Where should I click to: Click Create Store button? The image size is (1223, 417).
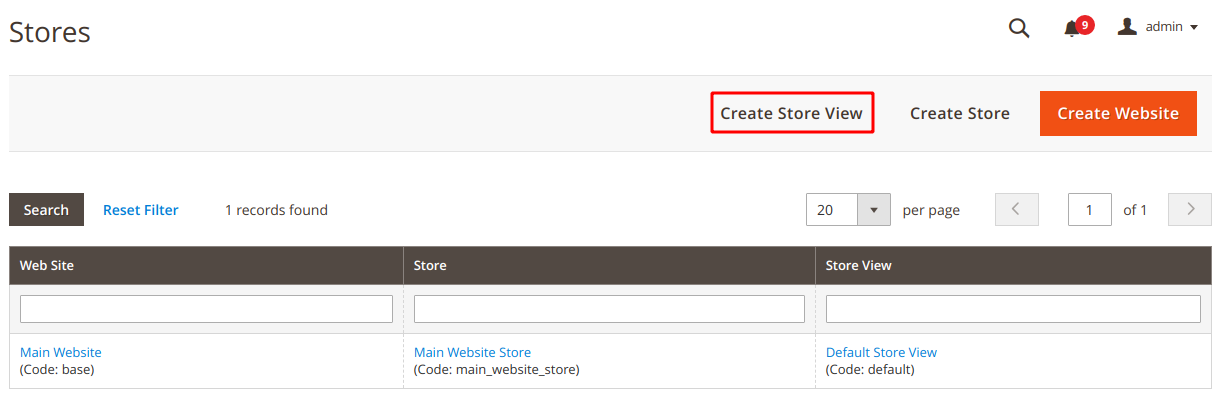coord(960,113)
